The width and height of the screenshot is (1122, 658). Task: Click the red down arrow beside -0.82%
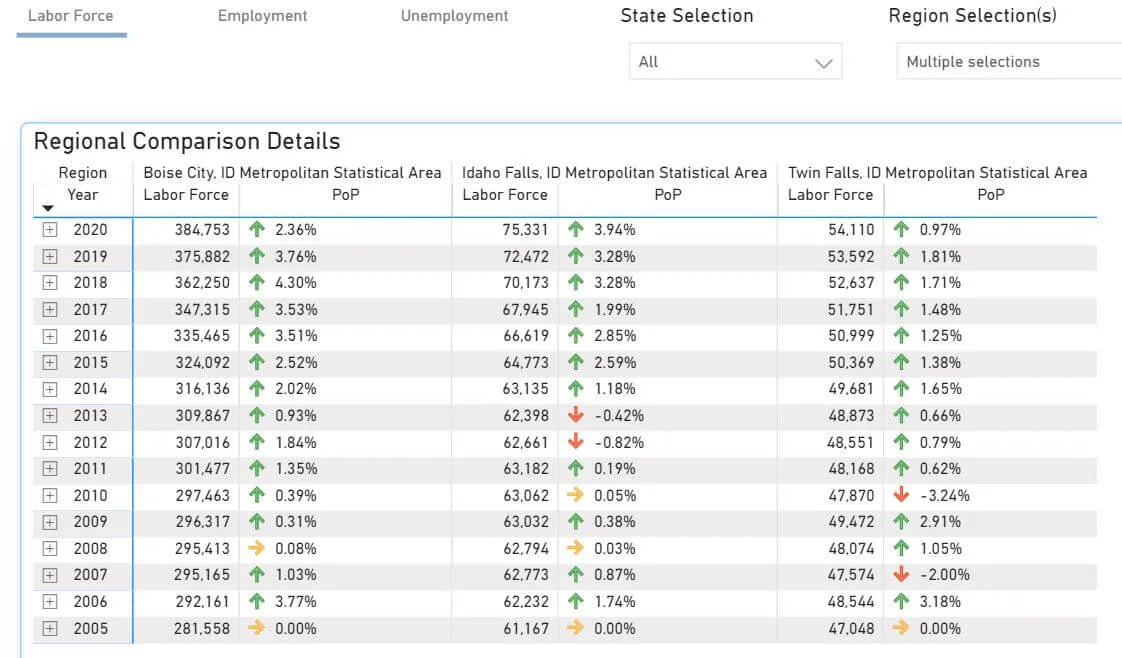pyautogui.click(x=575, y=441)
